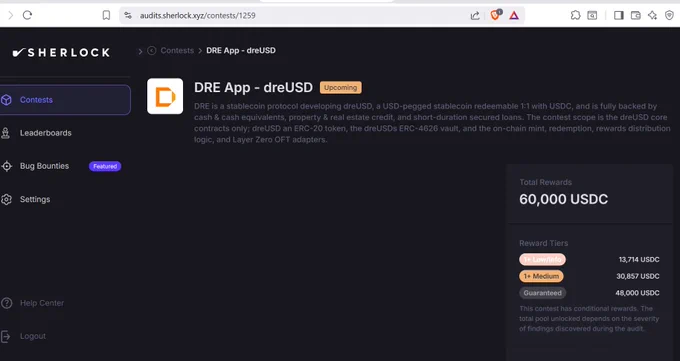Click the address bar URL audits.sherlock.xyz/contests/1259
680x361 pixels.
[197, 16]
